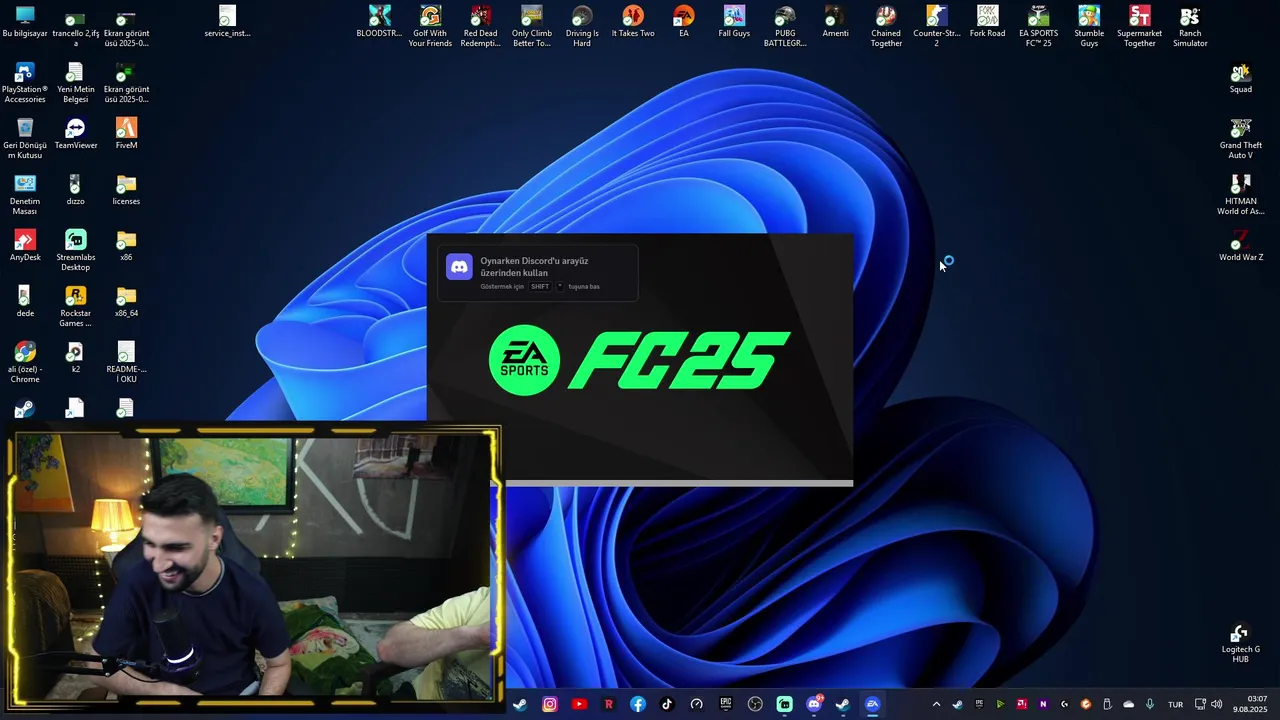Open Streamlabs taskbar icon
Viewport: 1280px width, 720px height.
(x=785, y=704)
